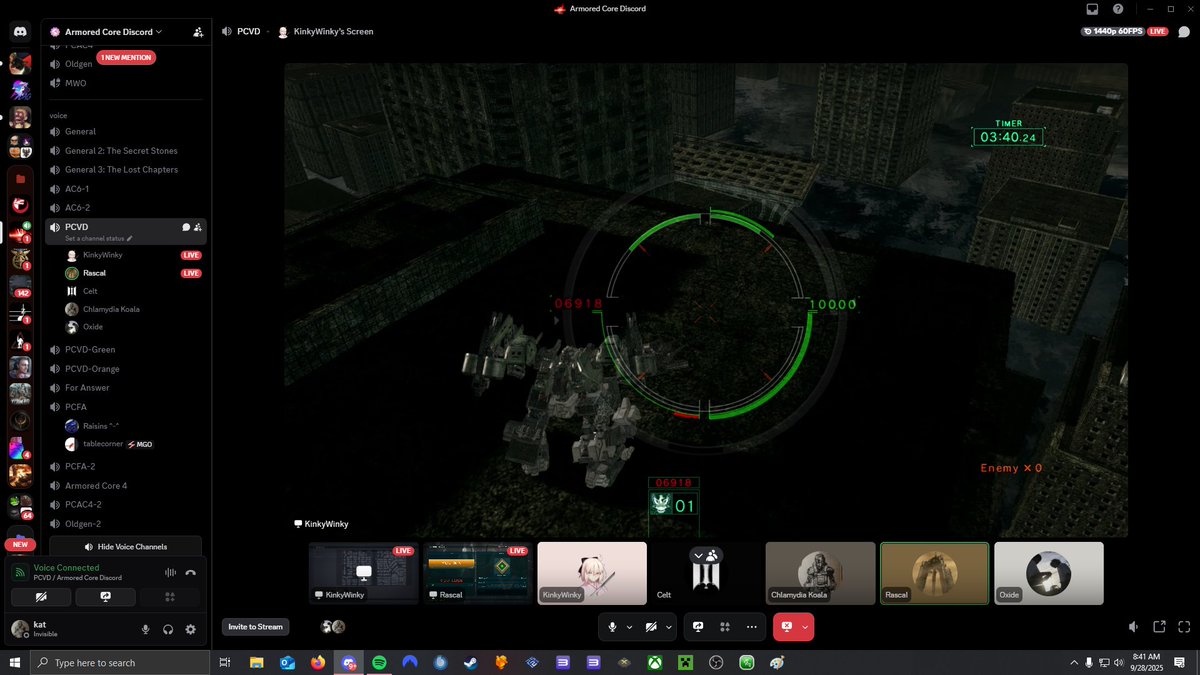Pop out the stream window
The image size is (1200, 675).
tap(1159, 627)
